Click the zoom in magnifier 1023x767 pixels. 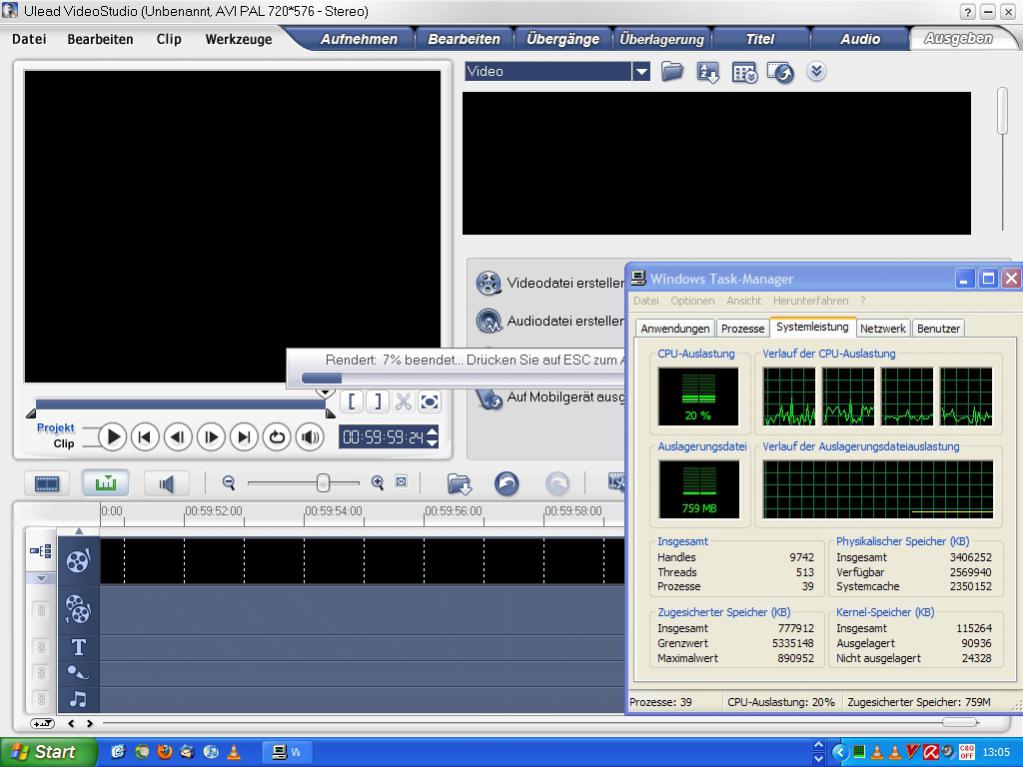coord(377,483)
